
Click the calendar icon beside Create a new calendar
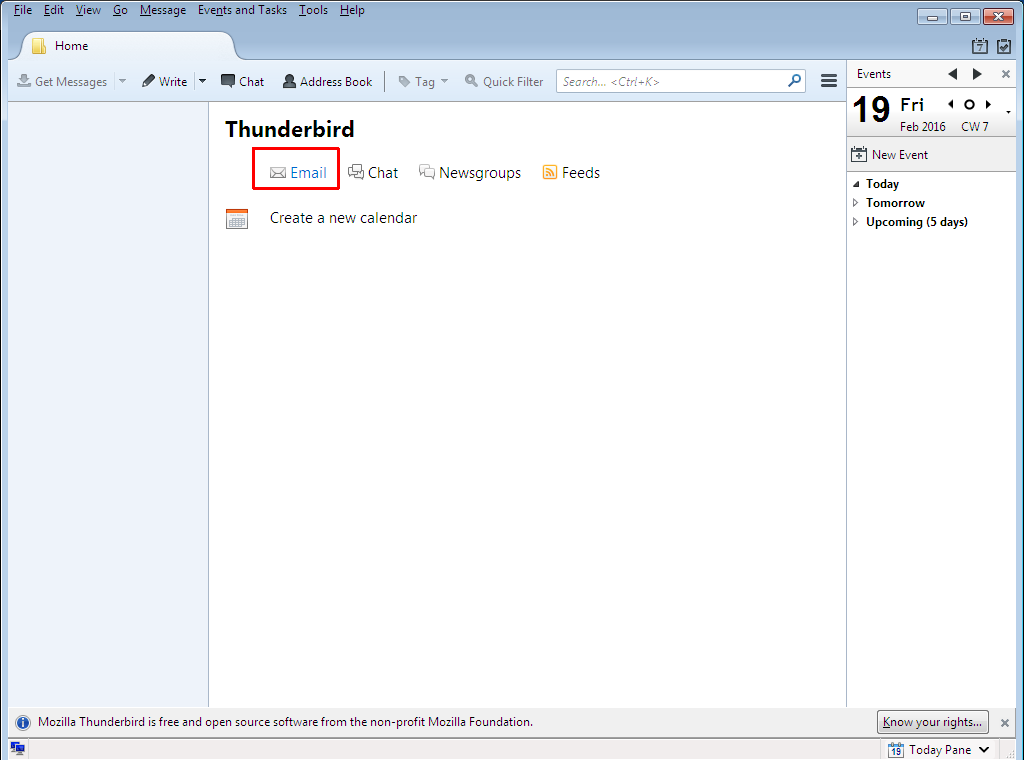pos(237,219)
